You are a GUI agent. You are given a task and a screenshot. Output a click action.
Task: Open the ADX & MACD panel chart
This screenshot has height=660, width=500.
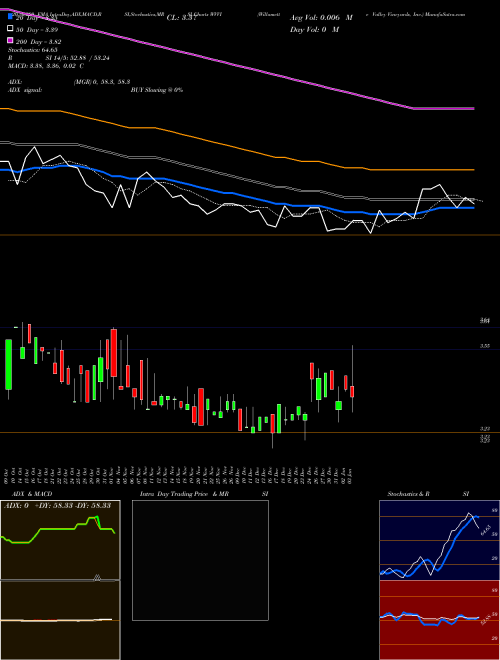pos(60,540)
